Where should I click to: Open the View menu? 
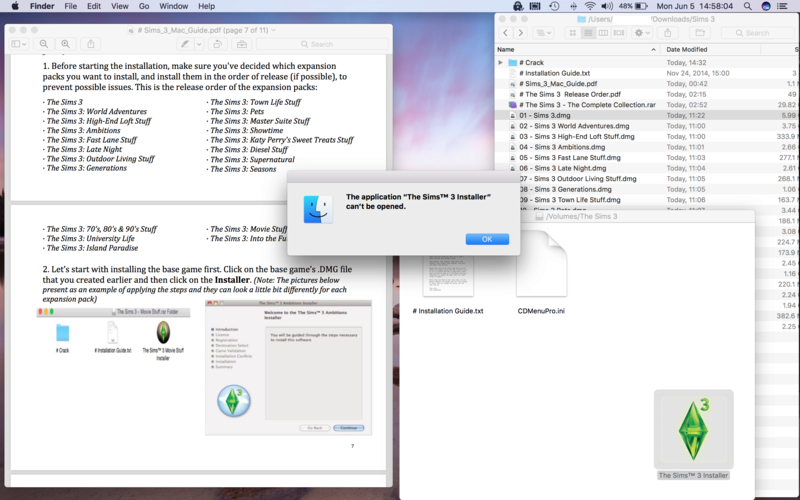point(119,6)
